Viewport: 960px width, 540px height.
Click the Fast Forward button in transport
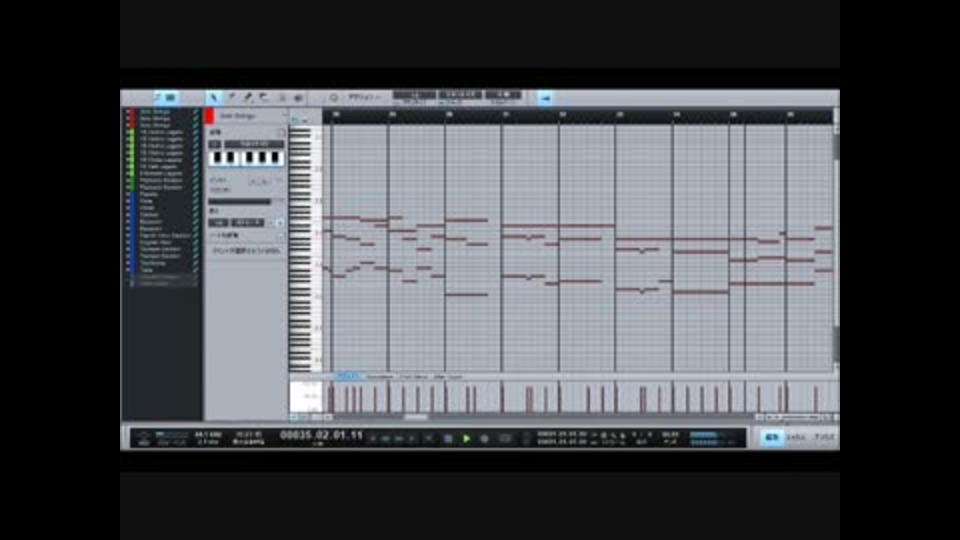399,438
